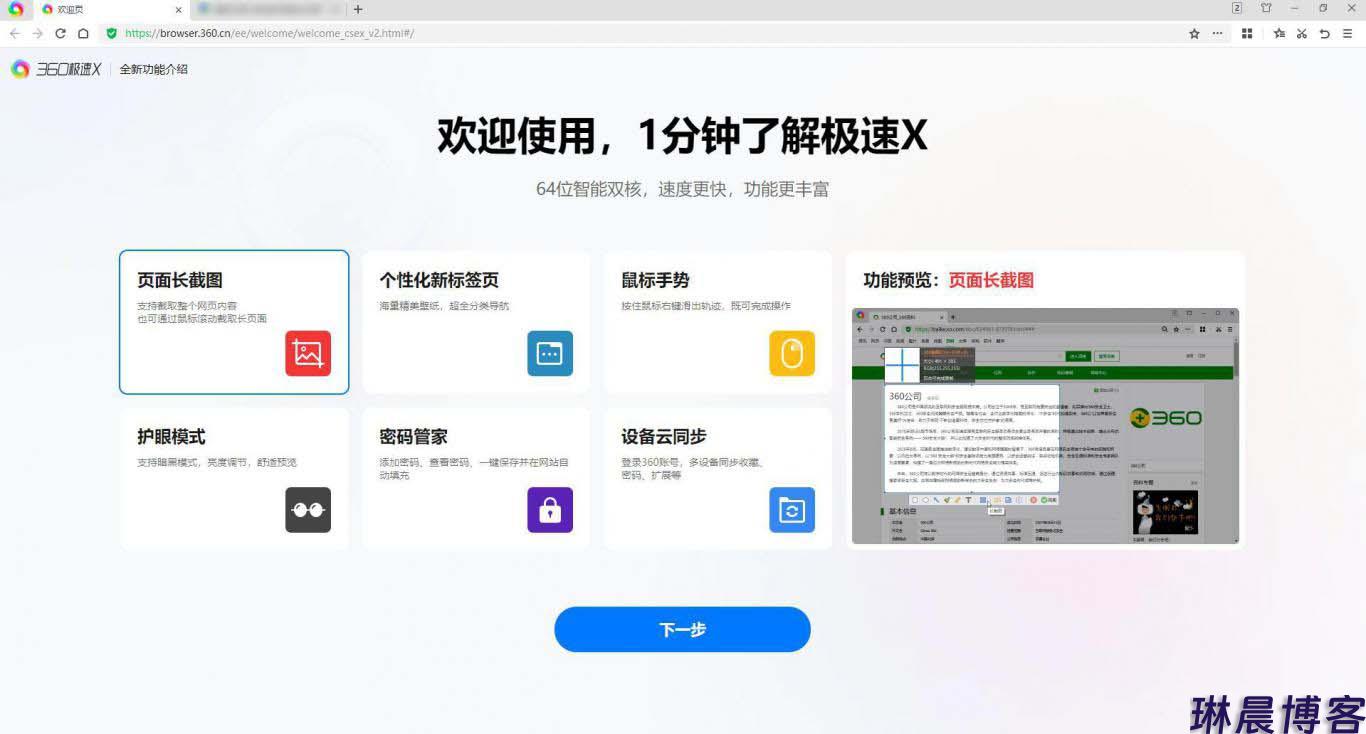Click the blue new tab page icon
The width and height of the screenshot is (1366, 734).
coord(550,353)
